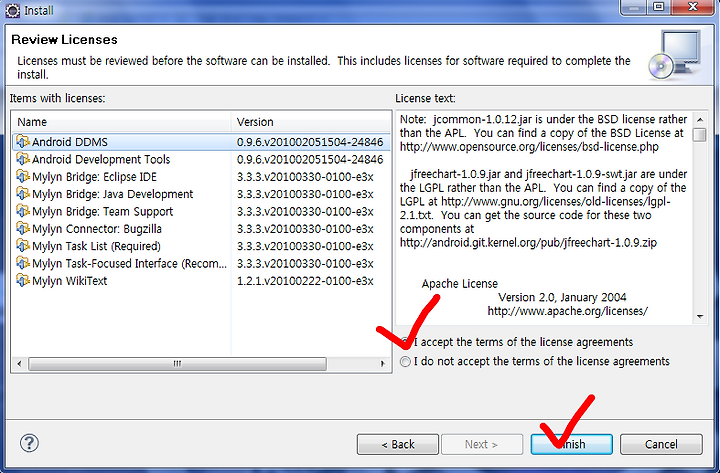Click the Android DDMS feature icon
This screenshot has width=720, height=473.
tap(23, 141)
